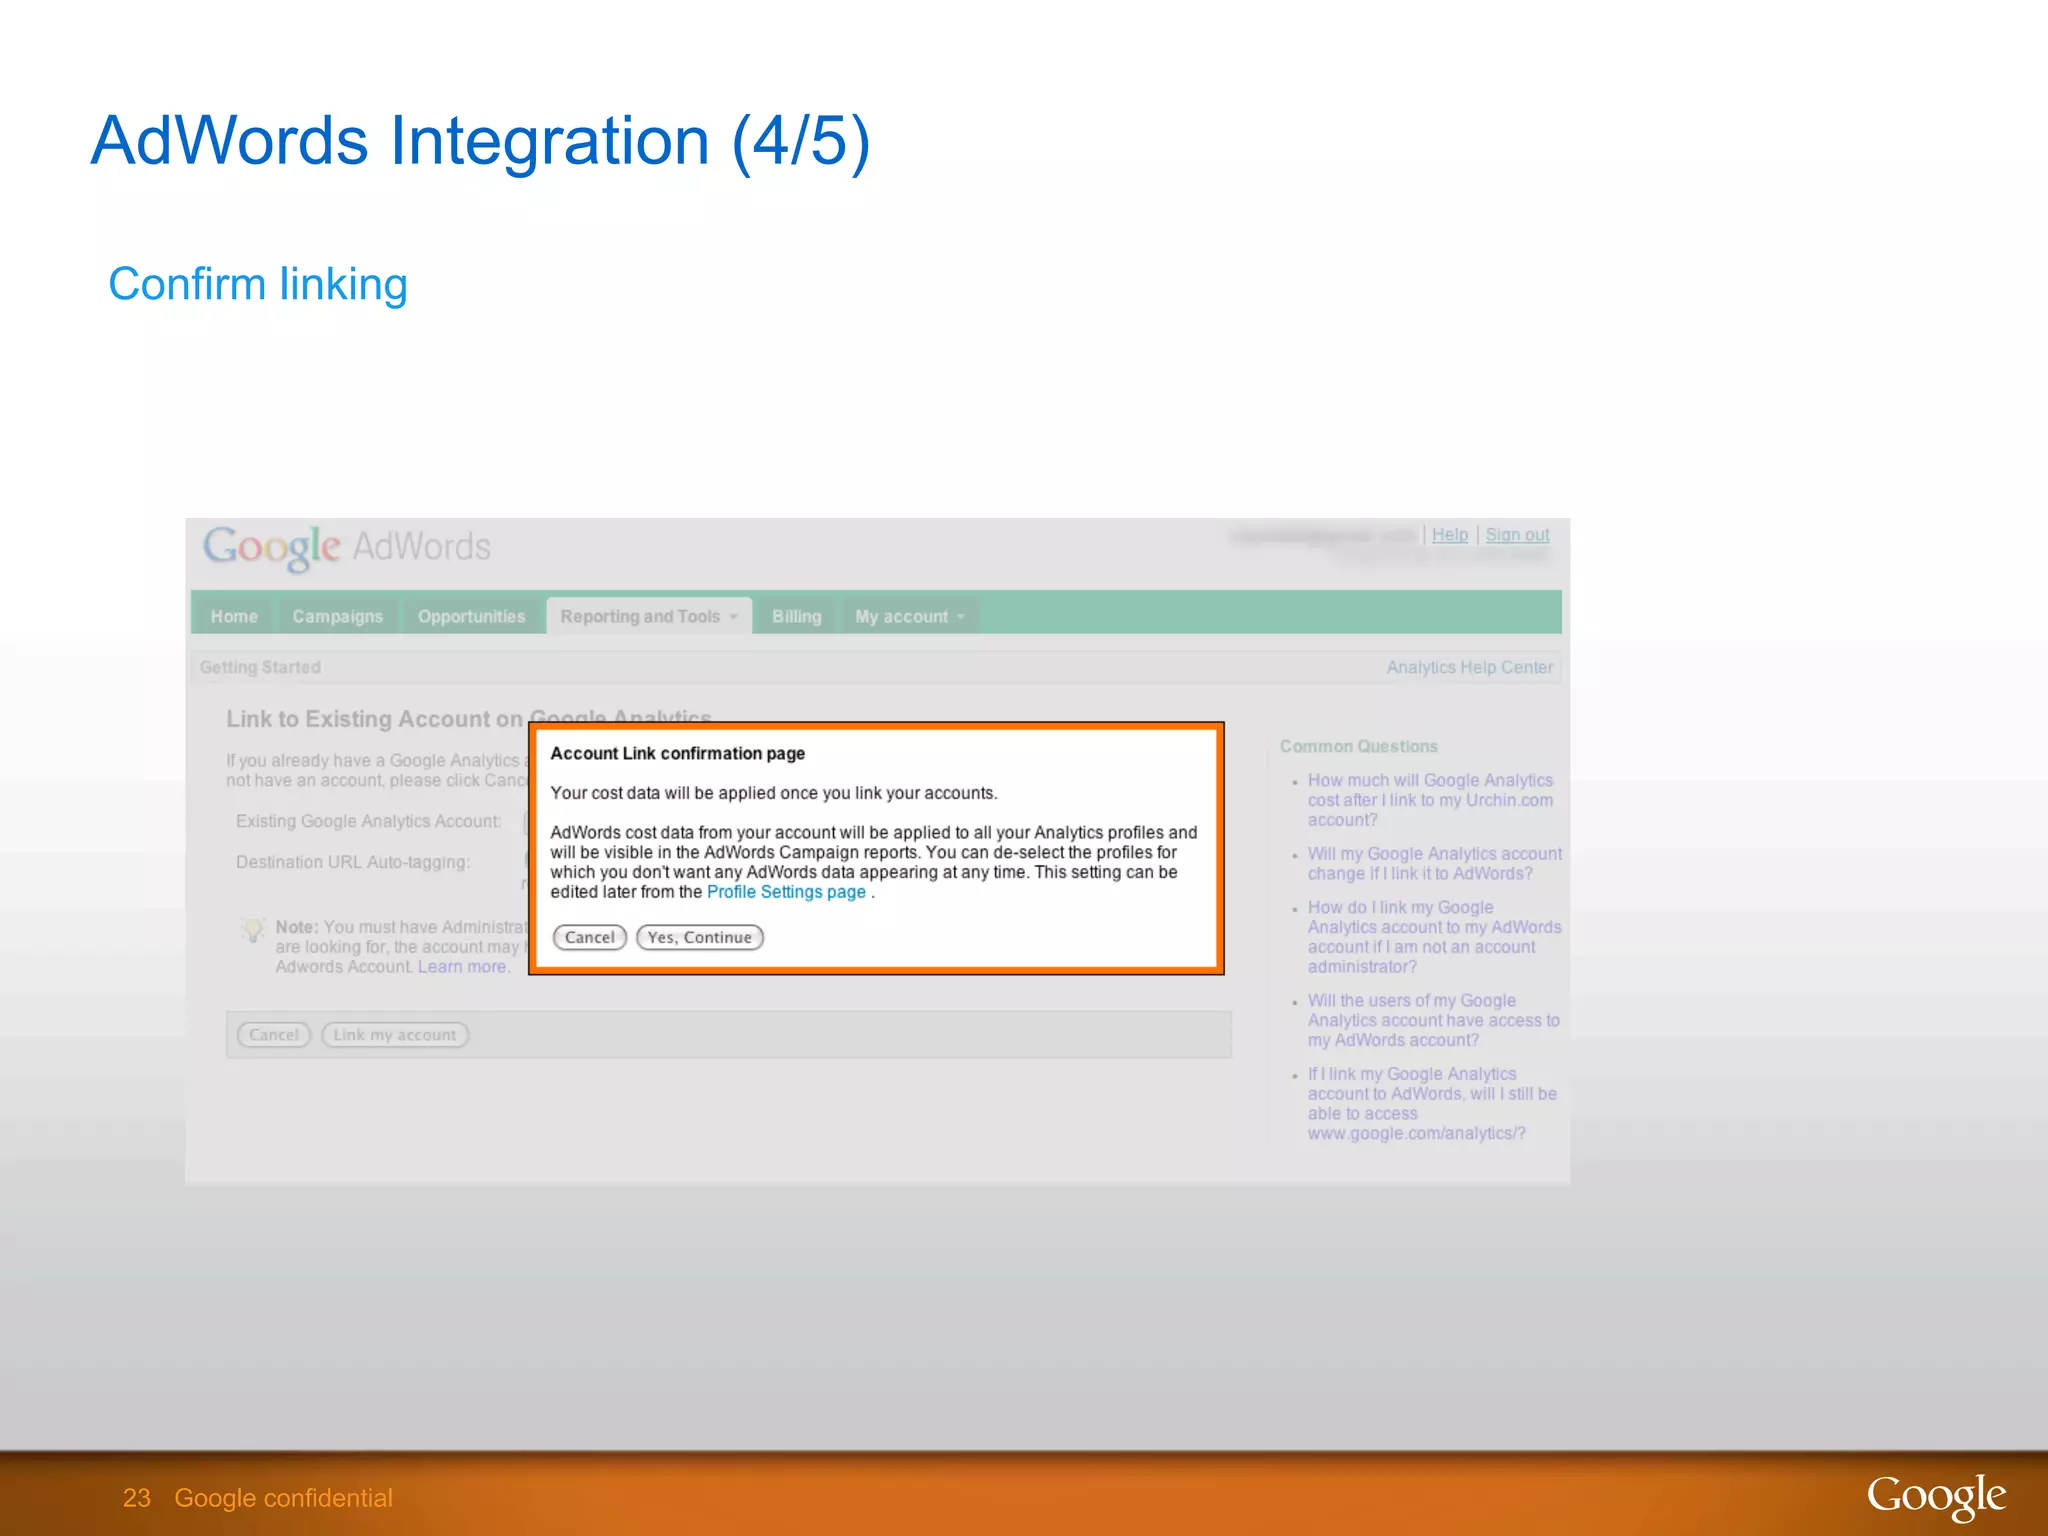
Task: Click the Link my account button
Action: [395, 1035]
